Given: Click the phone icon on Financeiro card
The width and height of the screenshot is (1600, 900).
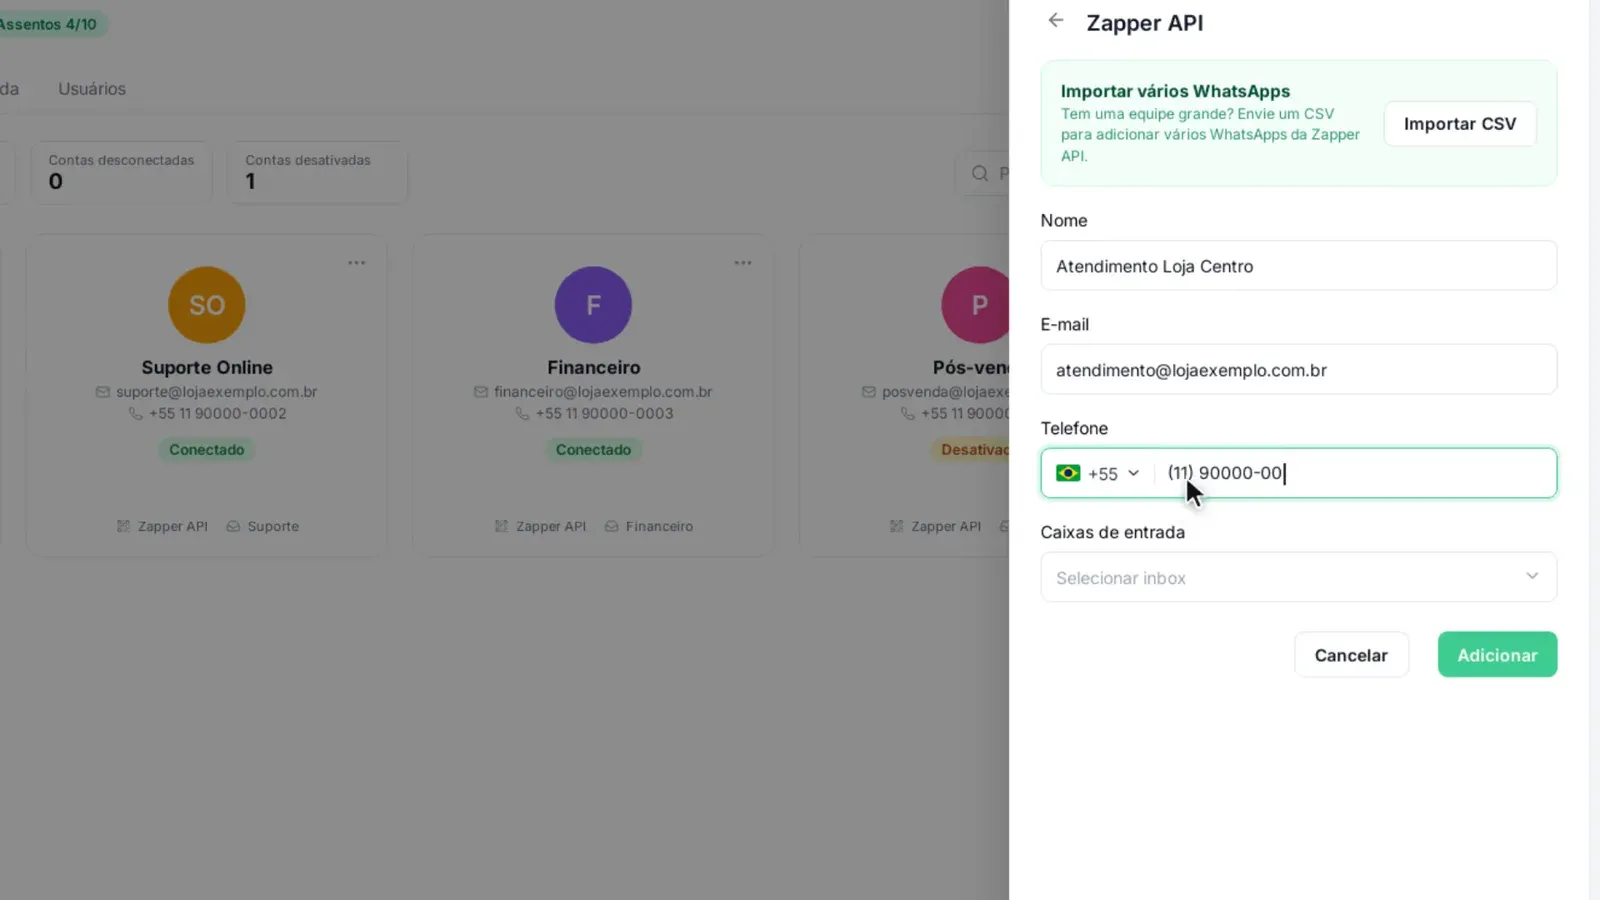Looking at the screenshot, I should tap(522, 413).
